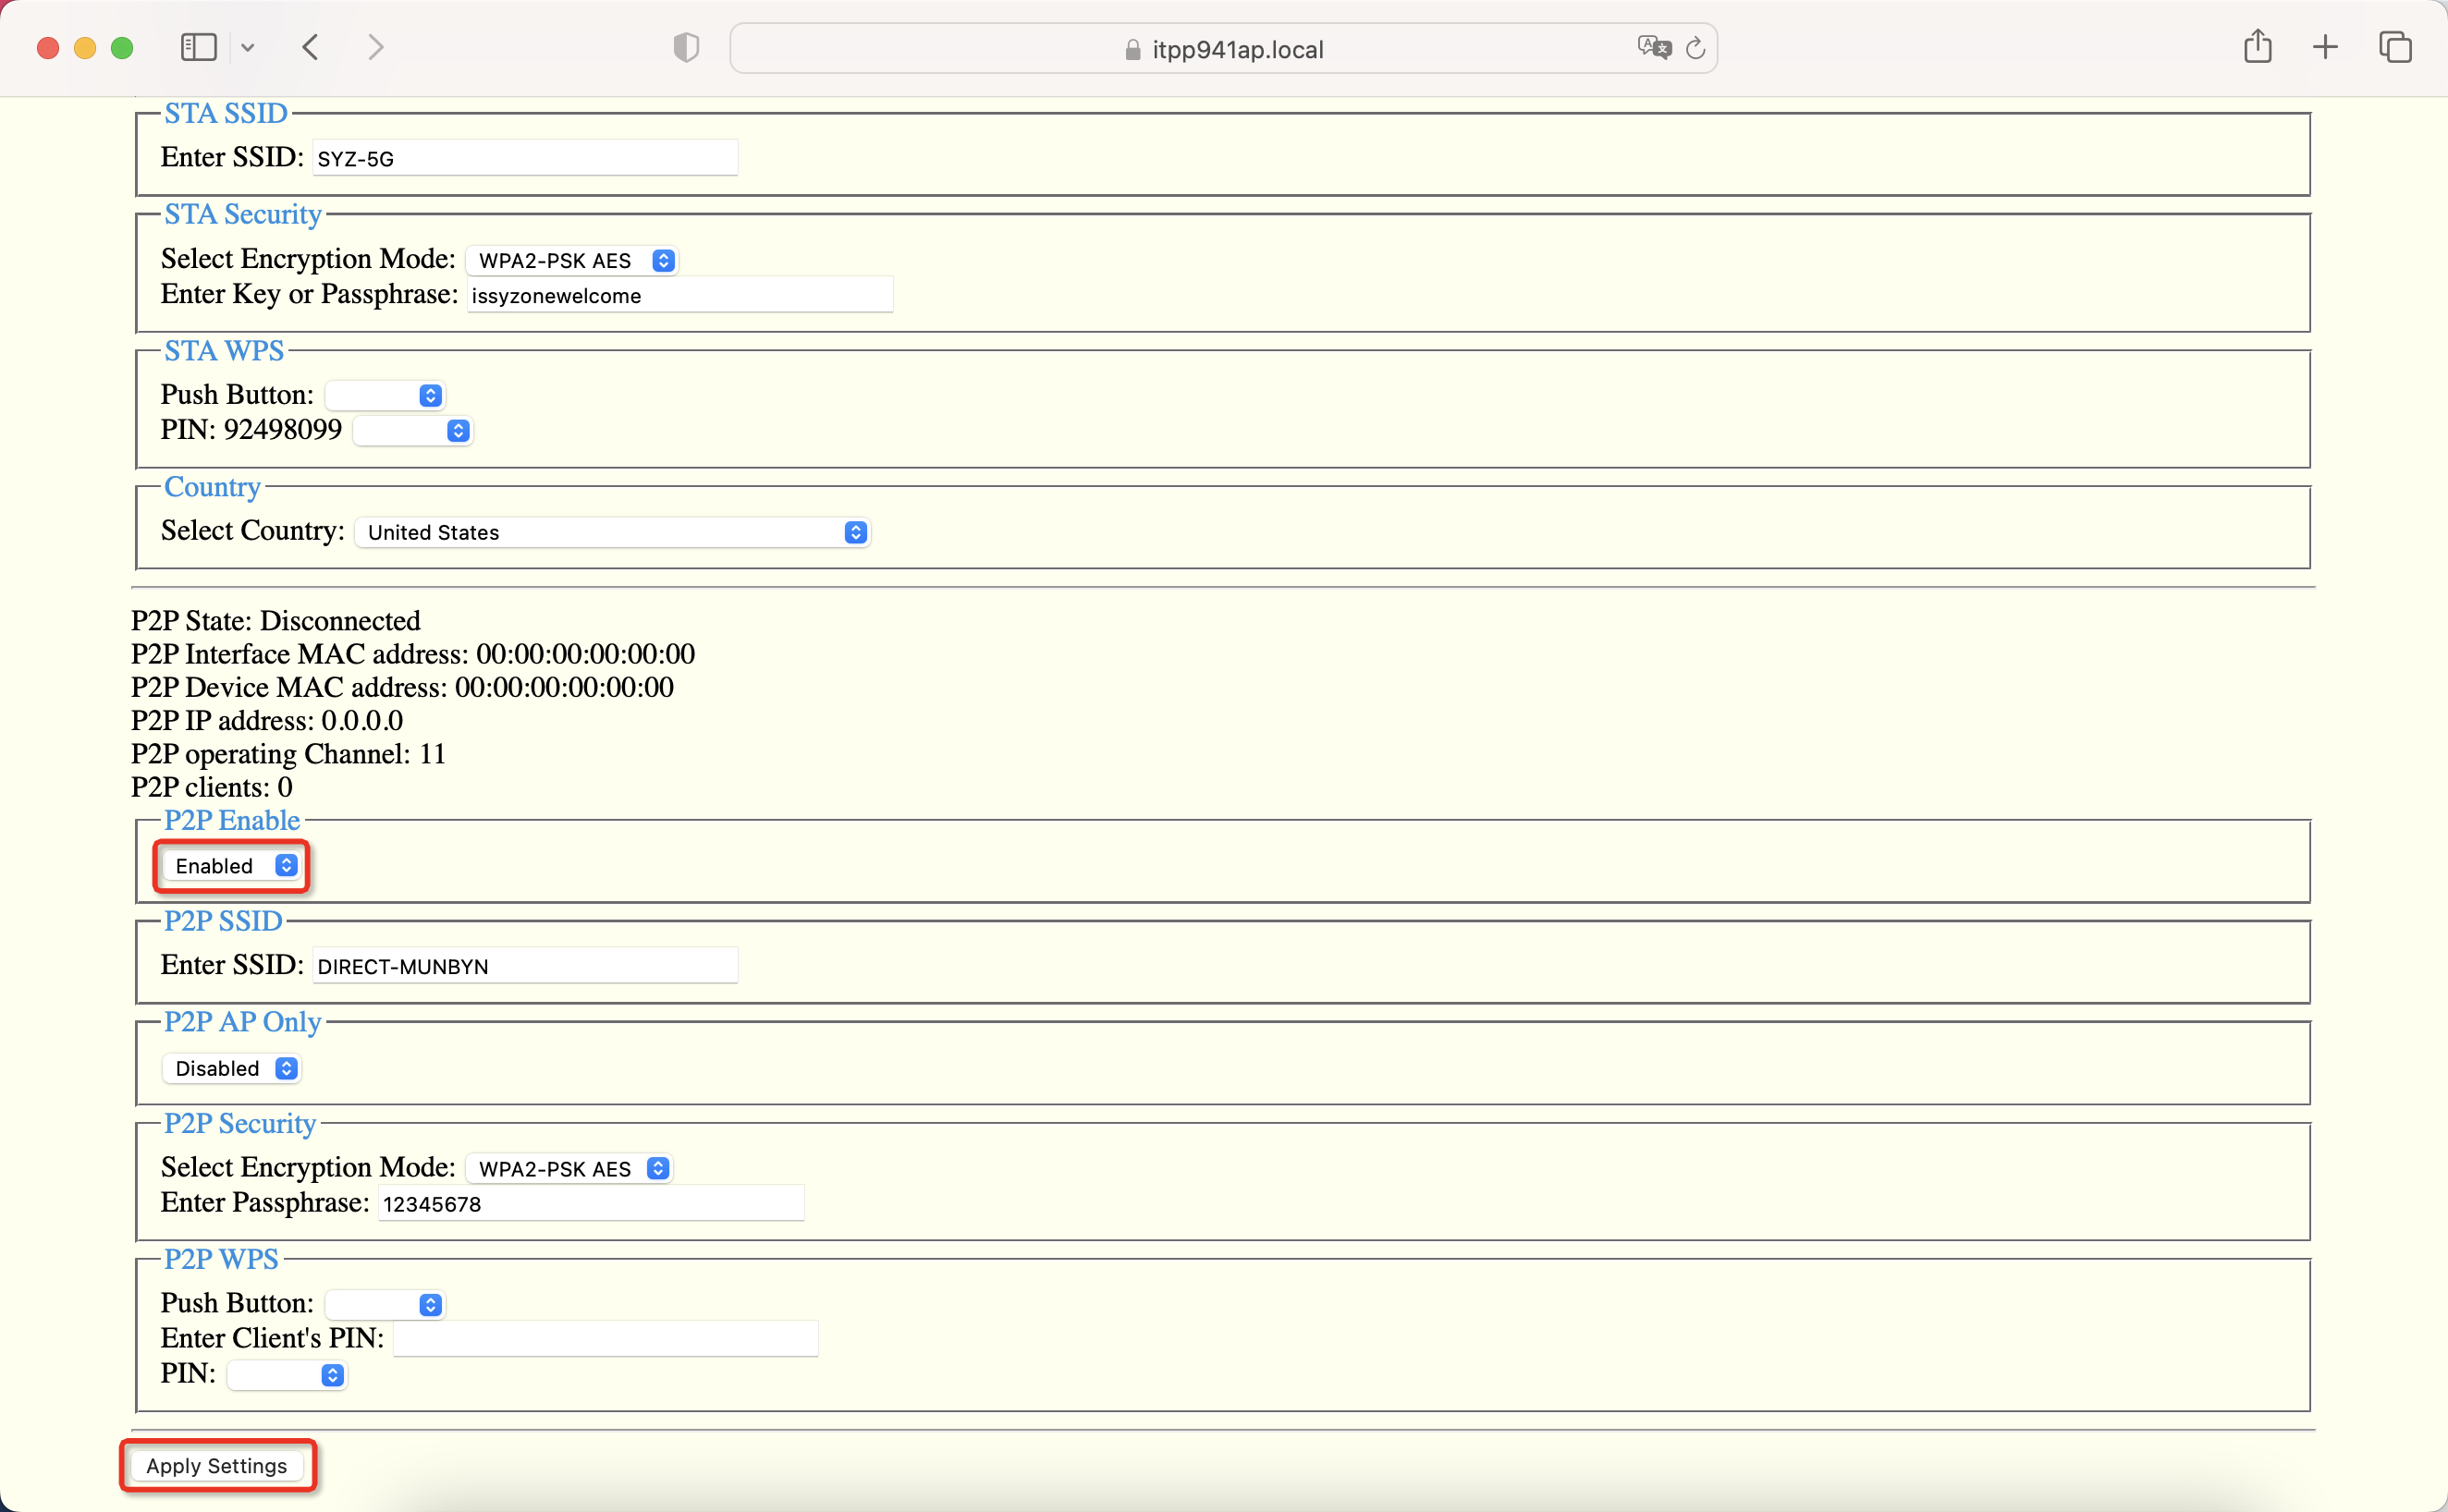Open P2P Security Encryption Mode dropdown
Image resolution: width=2448 pixels, height=1512 pixels.
pos(569,1168)
